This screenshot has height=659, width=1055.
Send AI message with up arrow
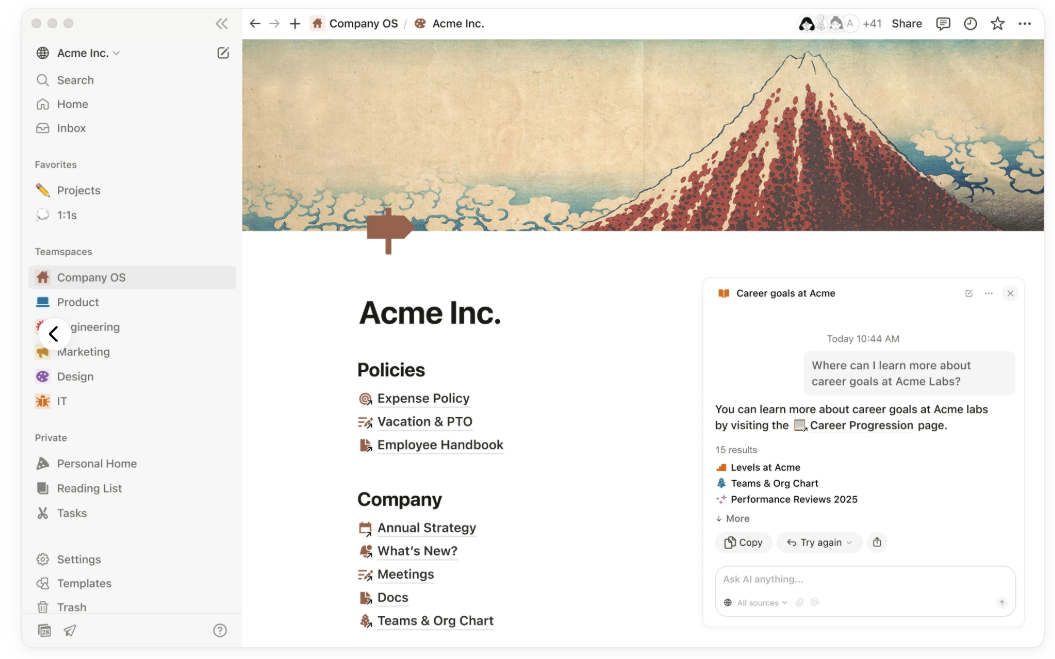1002,602
